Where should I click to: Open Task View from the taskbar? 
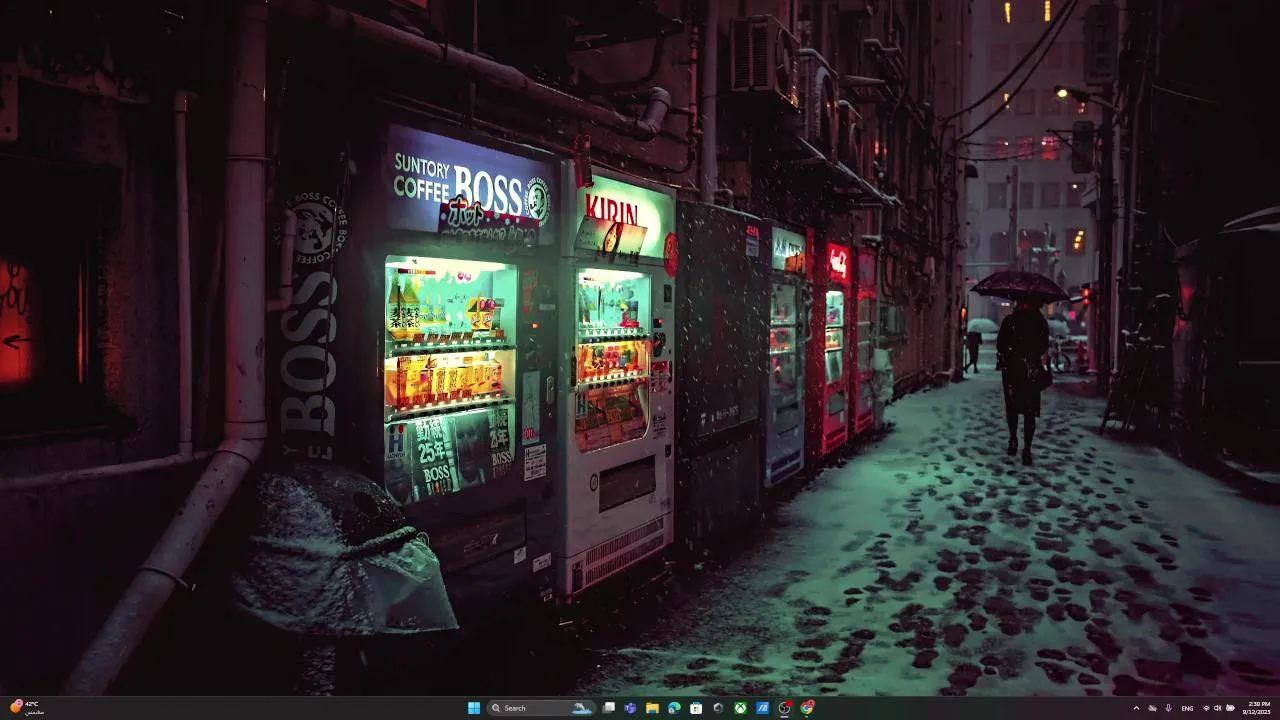608,708
